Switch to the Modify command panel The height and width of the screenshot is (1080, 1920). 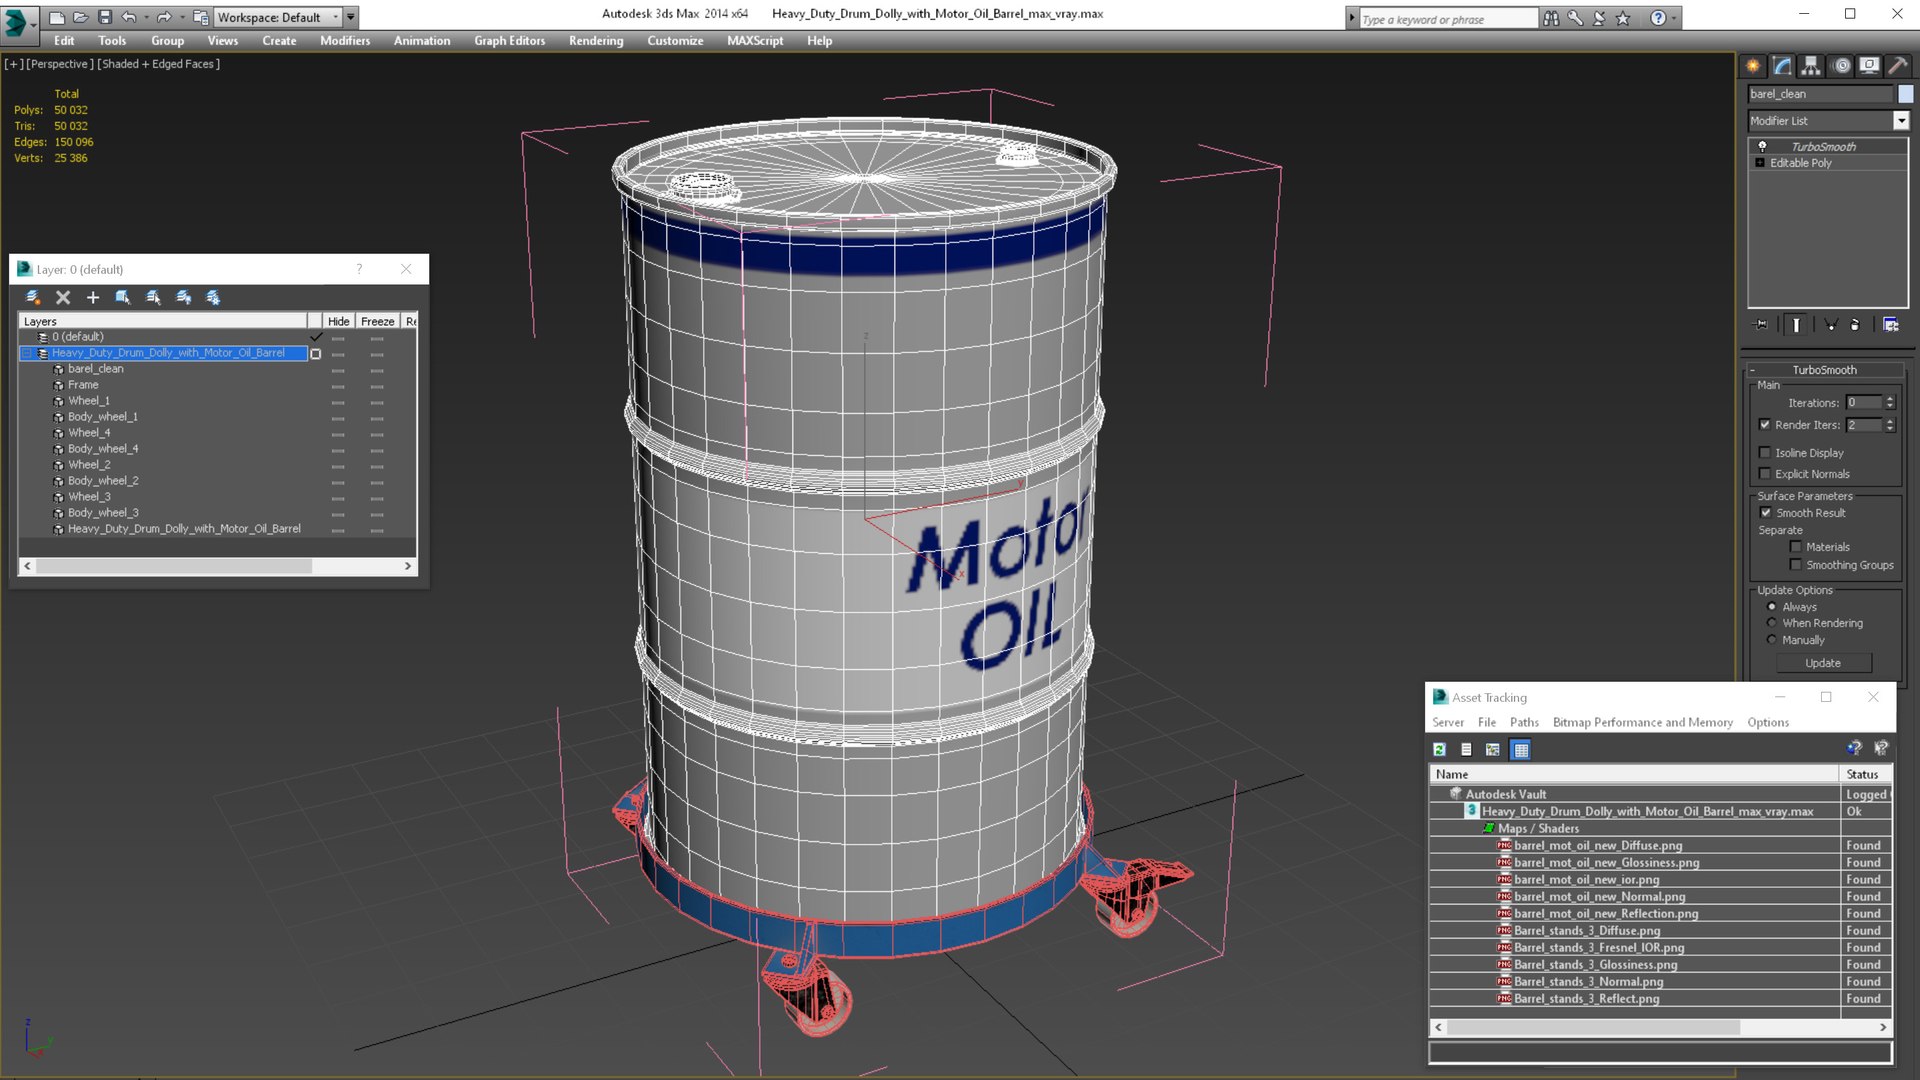(1782, 66)
